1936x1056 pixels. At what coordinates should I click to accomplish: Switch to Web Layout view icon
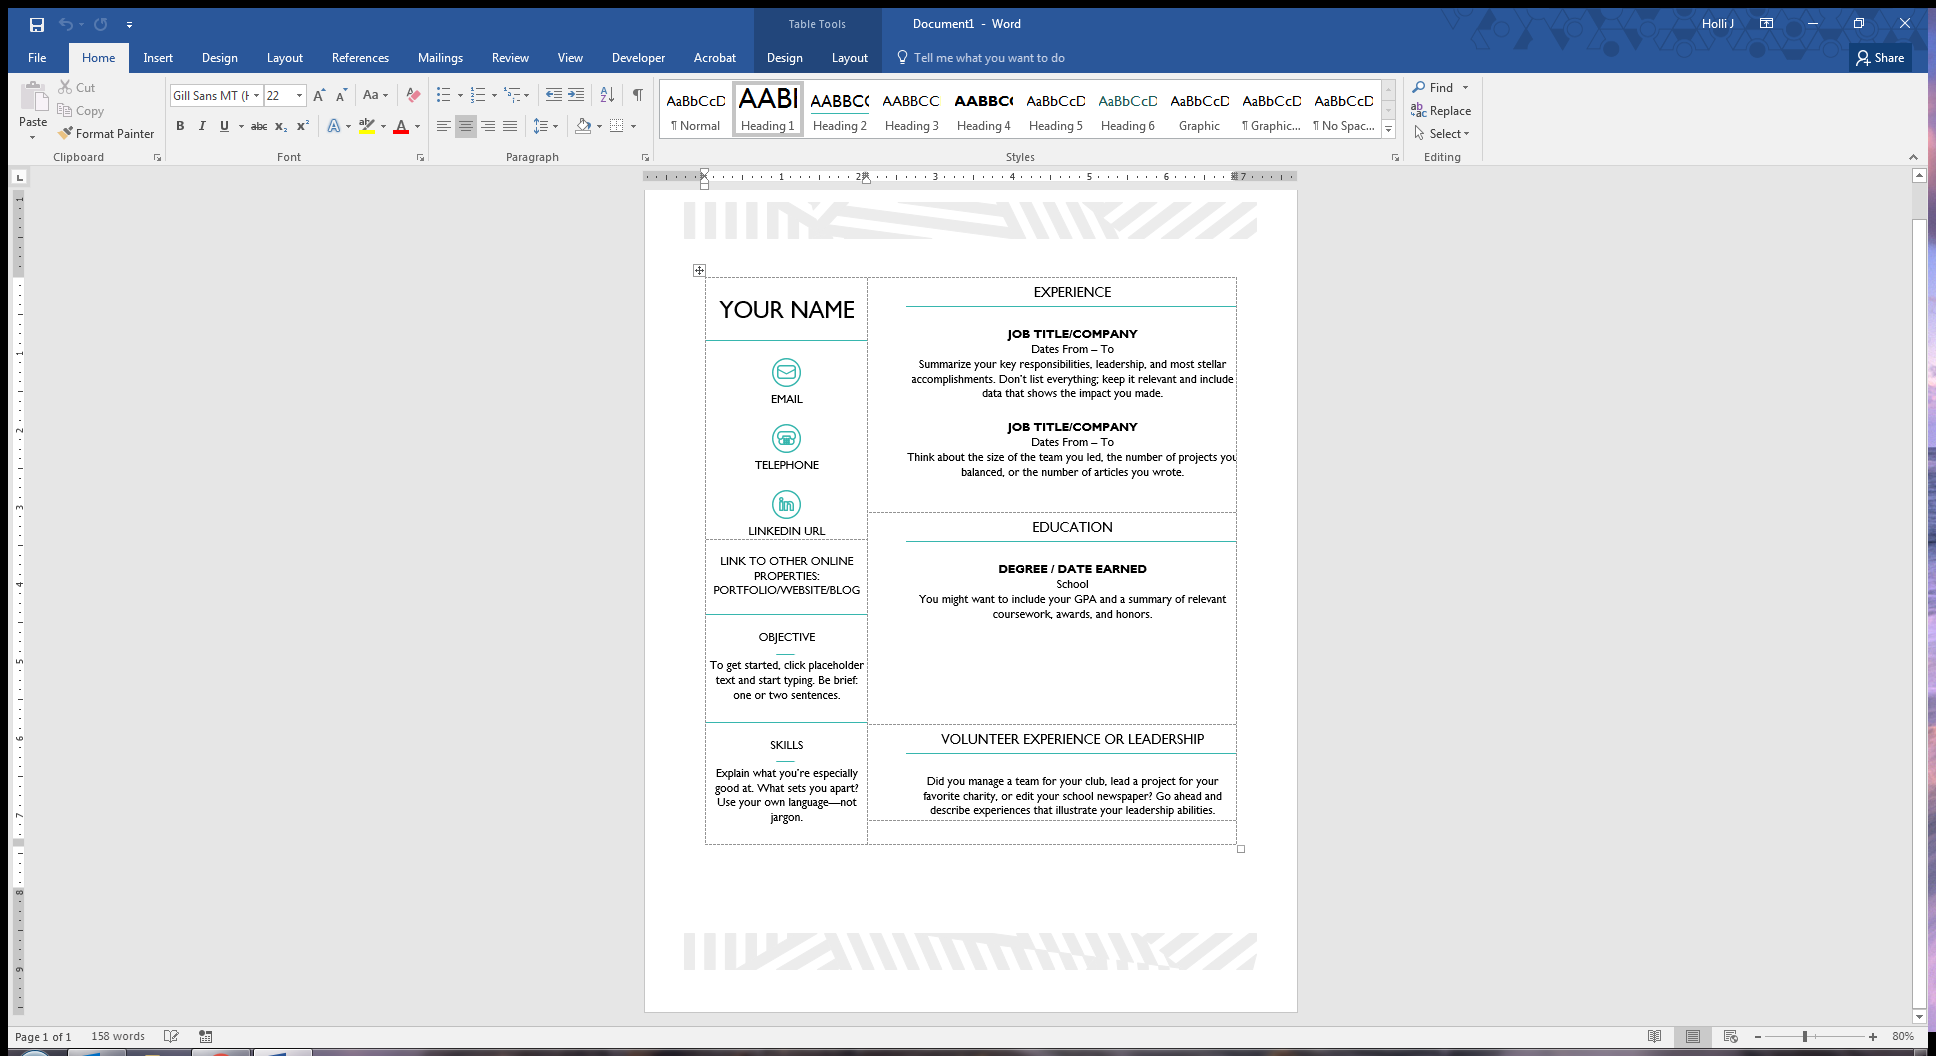pyautogui.click(x=1731, y=1037)
